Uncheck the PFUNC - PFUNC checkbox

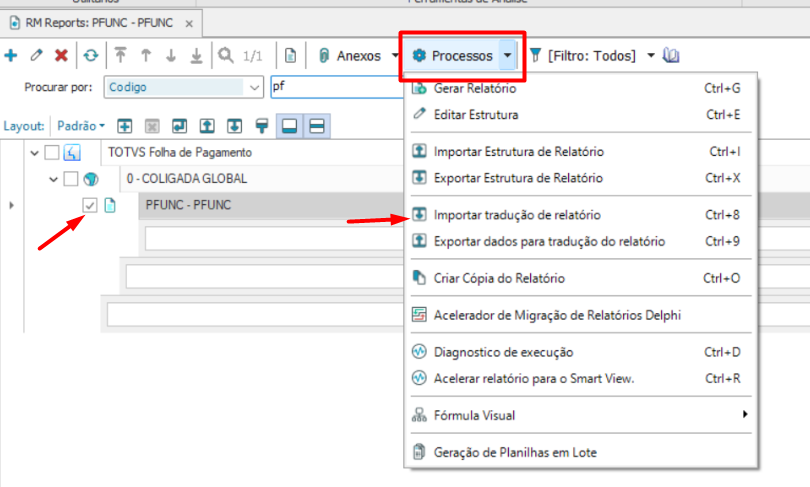pos(90,205)
